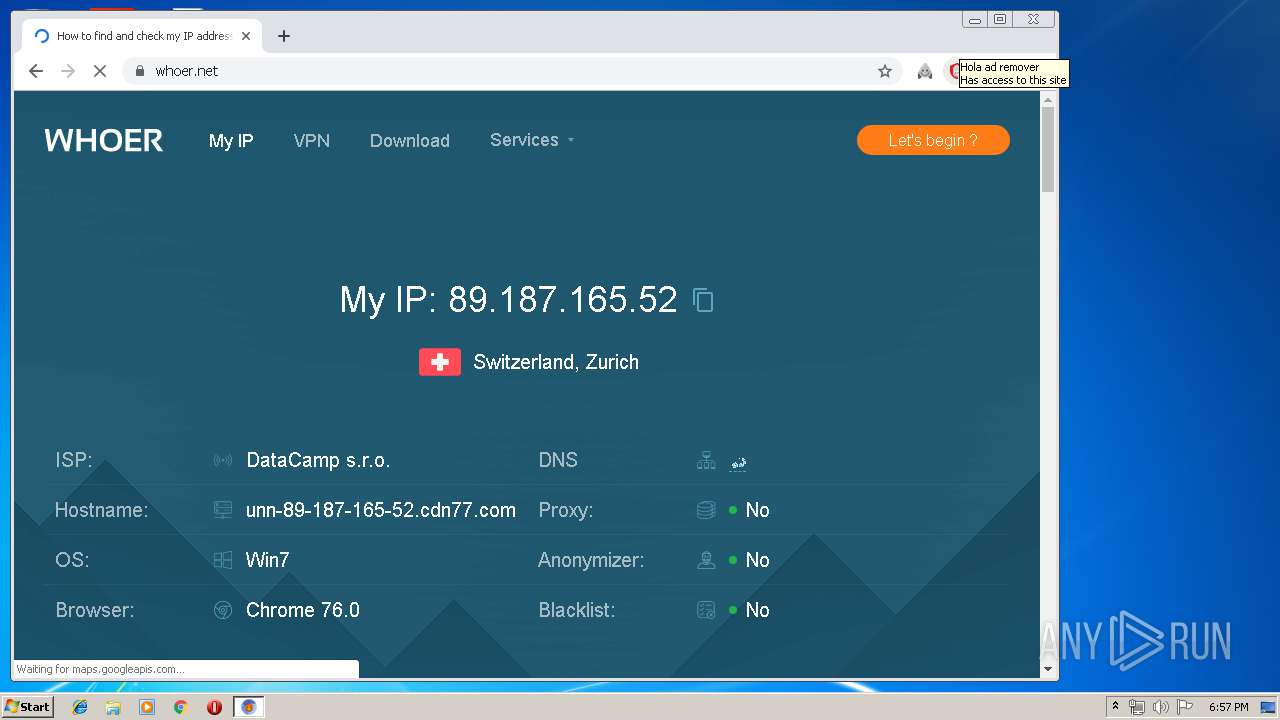Open Windows Media Player from taskbar

(147, 707)
